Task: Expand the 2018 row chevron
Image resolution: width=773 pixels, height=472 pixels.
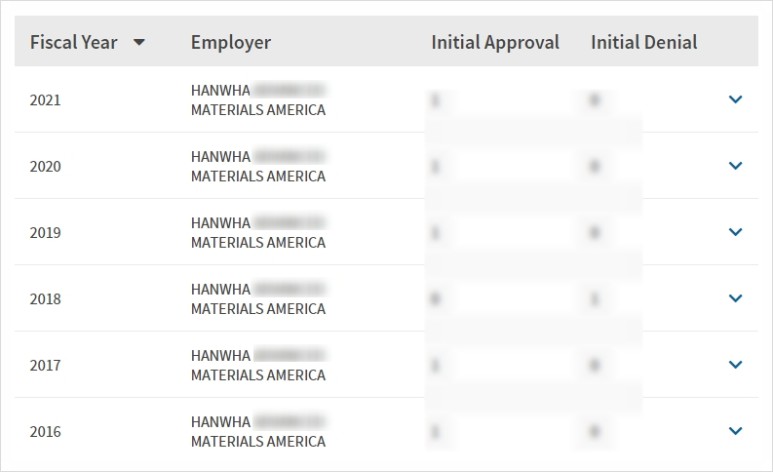Action: tap(735, 298)
